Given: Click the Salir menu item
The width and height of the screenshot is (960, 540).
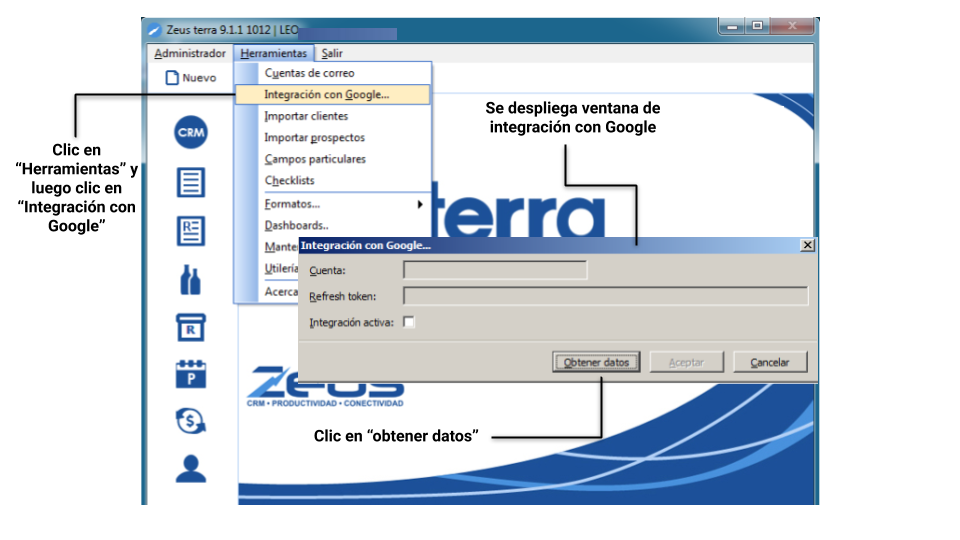Looking at the screenshot, I should coord(332,53).
